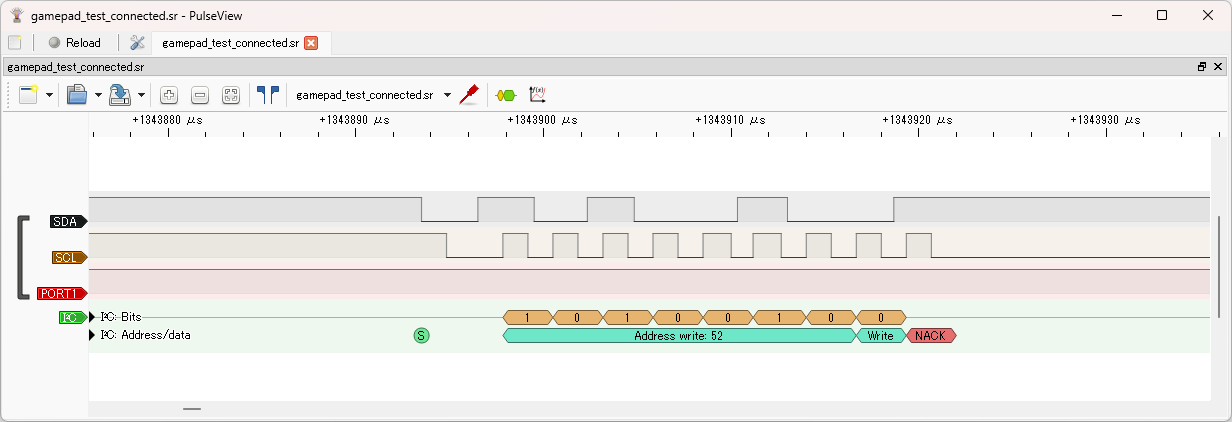Close the gamepad_test_connected.sr tab
1232x422 pixels.
coord(311,43)
